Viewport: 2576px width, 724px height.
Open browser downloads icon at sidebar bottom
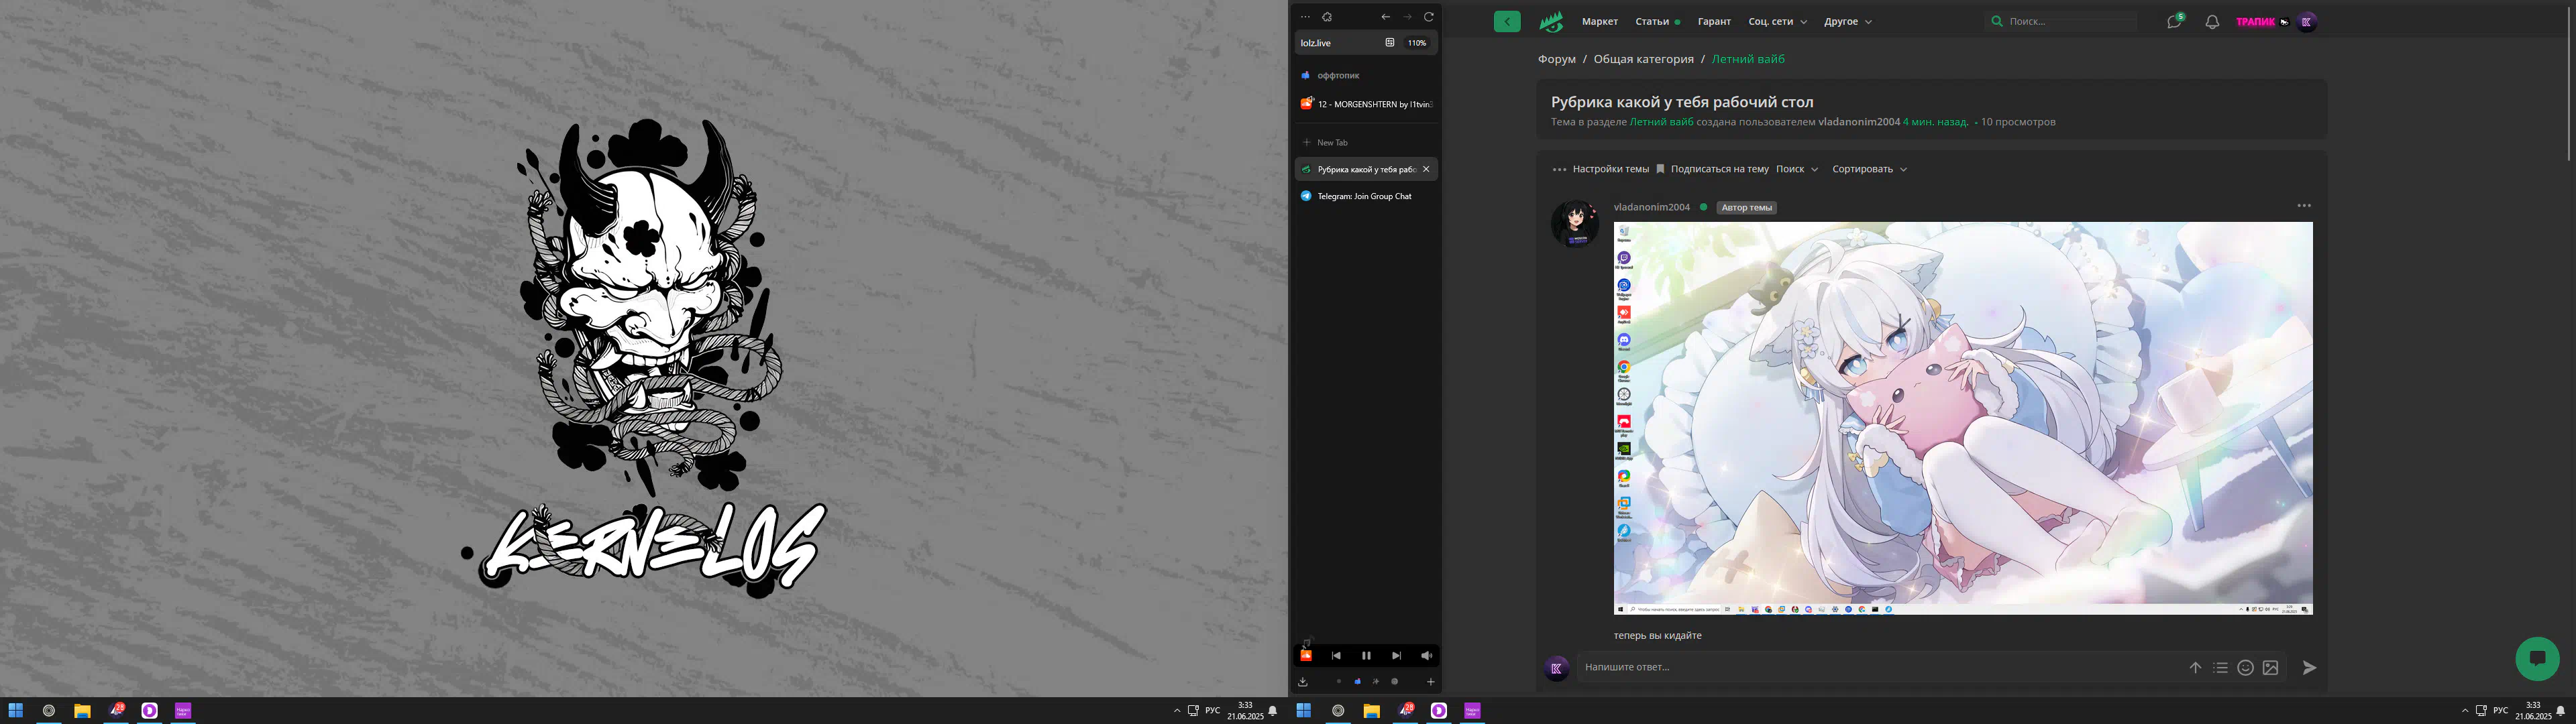[x=1303, y=682]
